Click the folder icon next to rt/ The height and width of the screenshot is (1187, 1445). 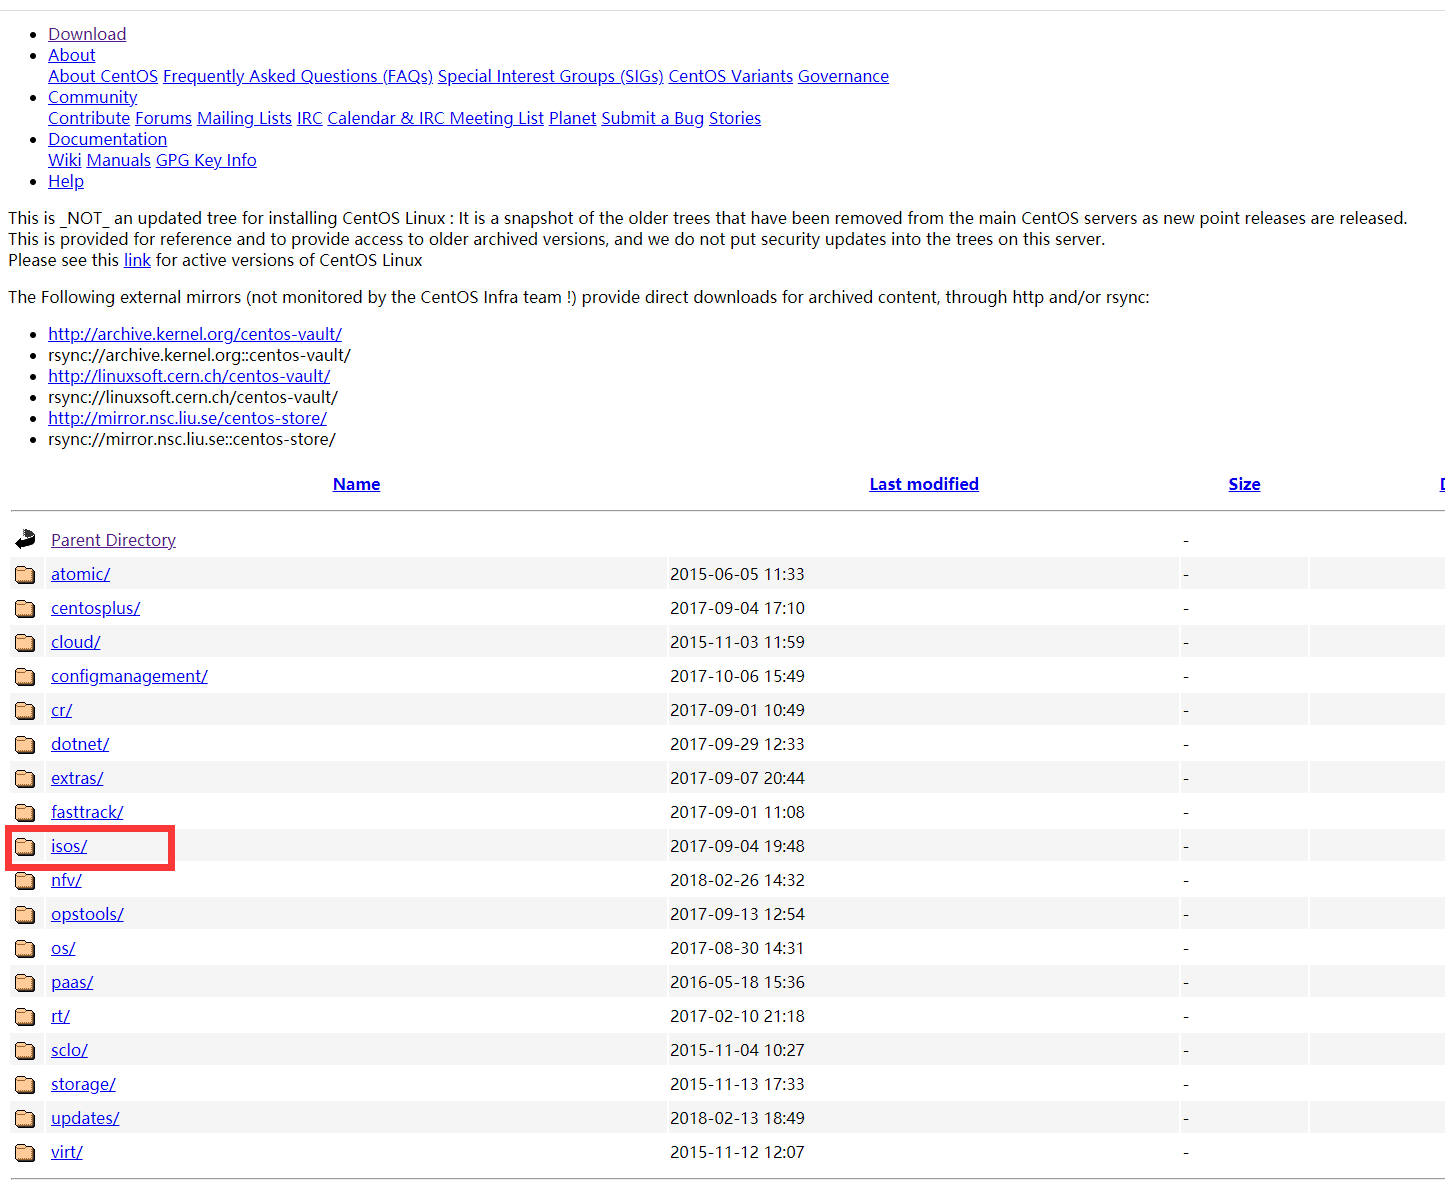point(25,1016)
